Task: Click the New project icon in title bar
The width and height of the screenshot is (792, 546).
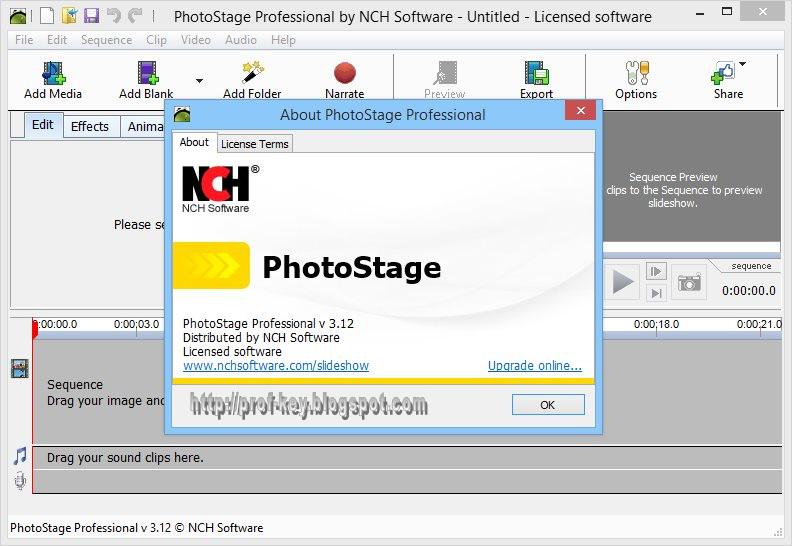Action: 46,15
